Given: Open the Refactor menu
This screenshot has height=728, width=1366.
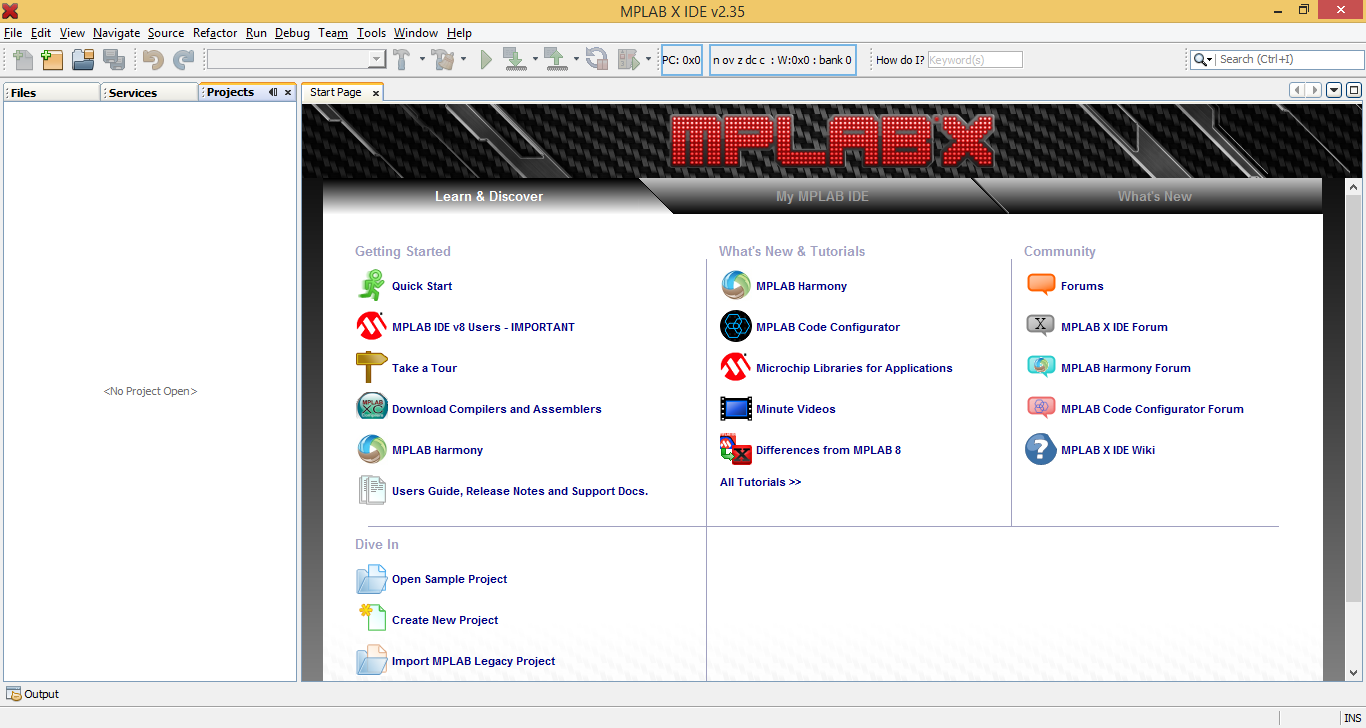Looking at the screenshot, I should 215,33.
